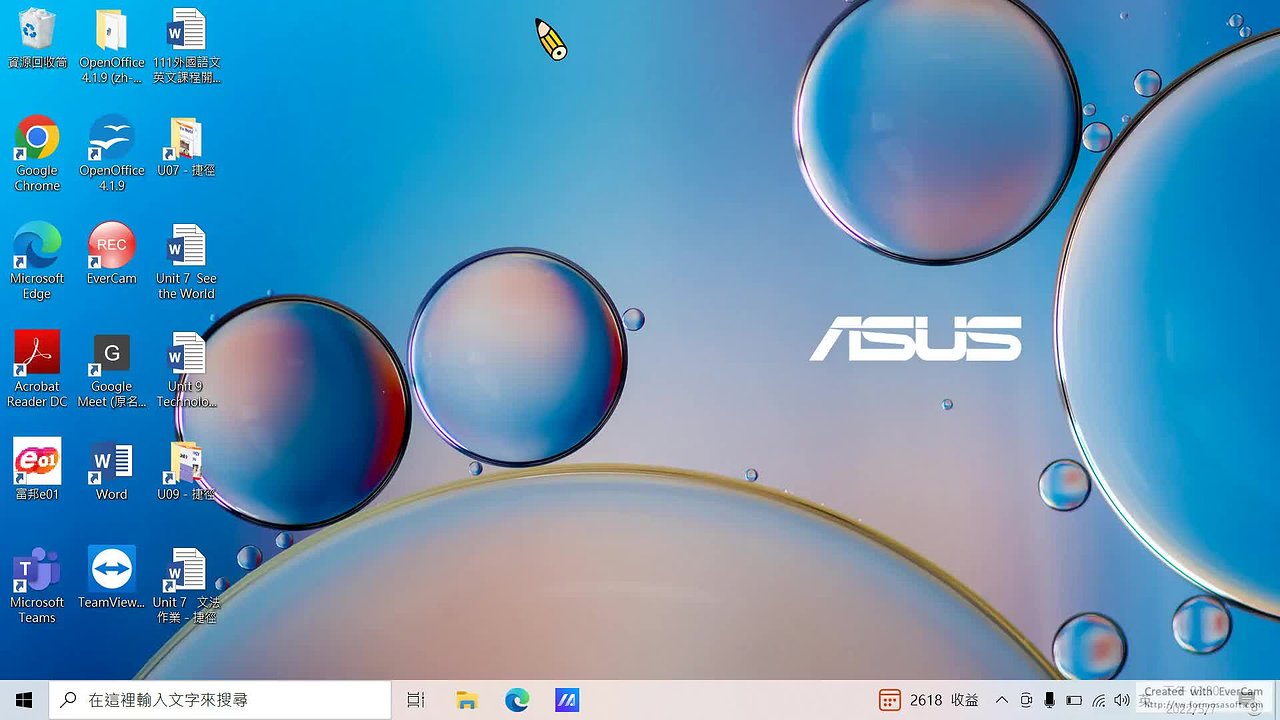The image size is (1280, 720).
Task: Open the Windows Start menu
Action: point(24,700)
